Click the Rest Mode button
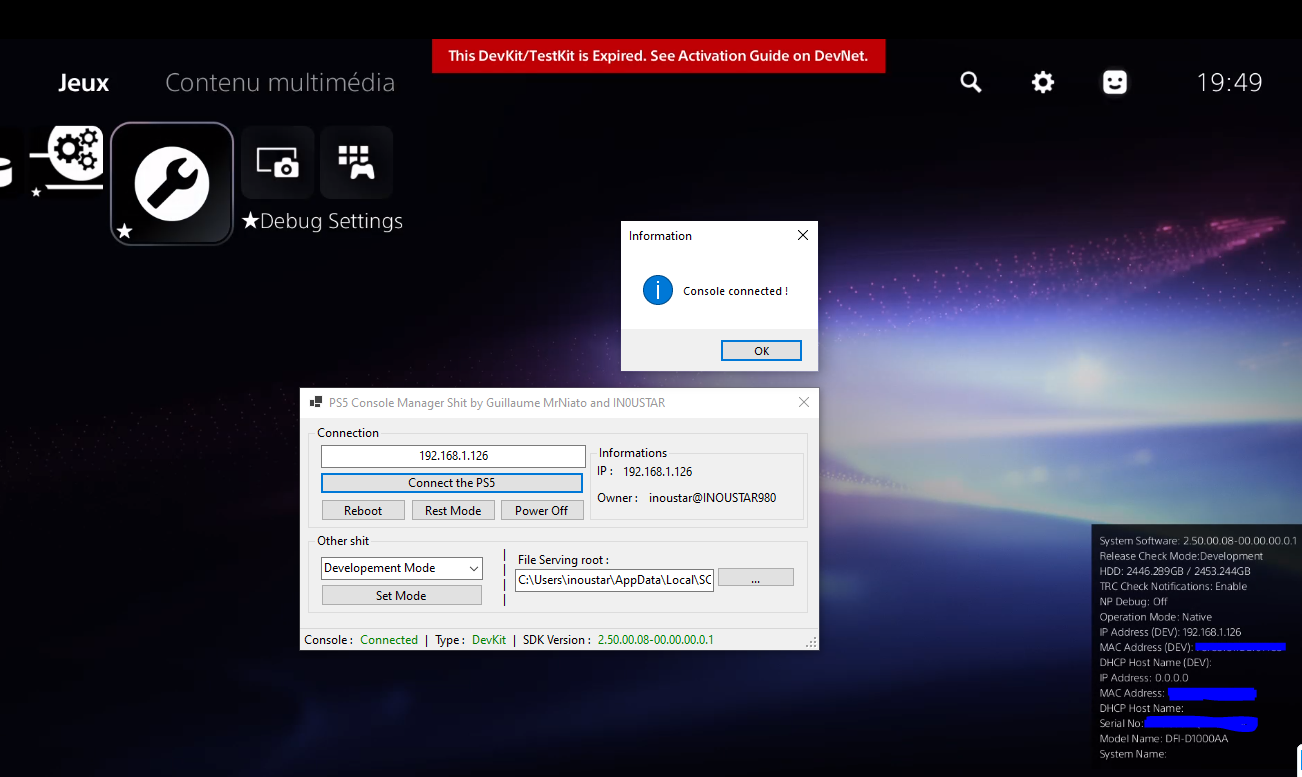This screenshot has height=777, width=1302. (x=453, y=510)
